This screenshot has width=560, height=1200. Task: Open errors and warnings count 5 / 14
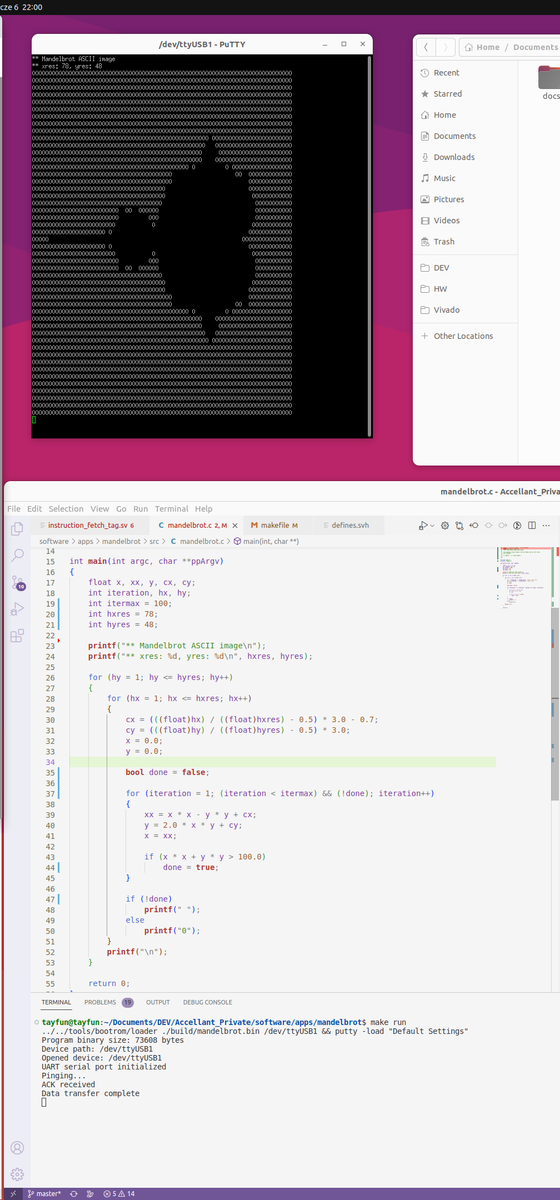click(x=119, y=1194)
